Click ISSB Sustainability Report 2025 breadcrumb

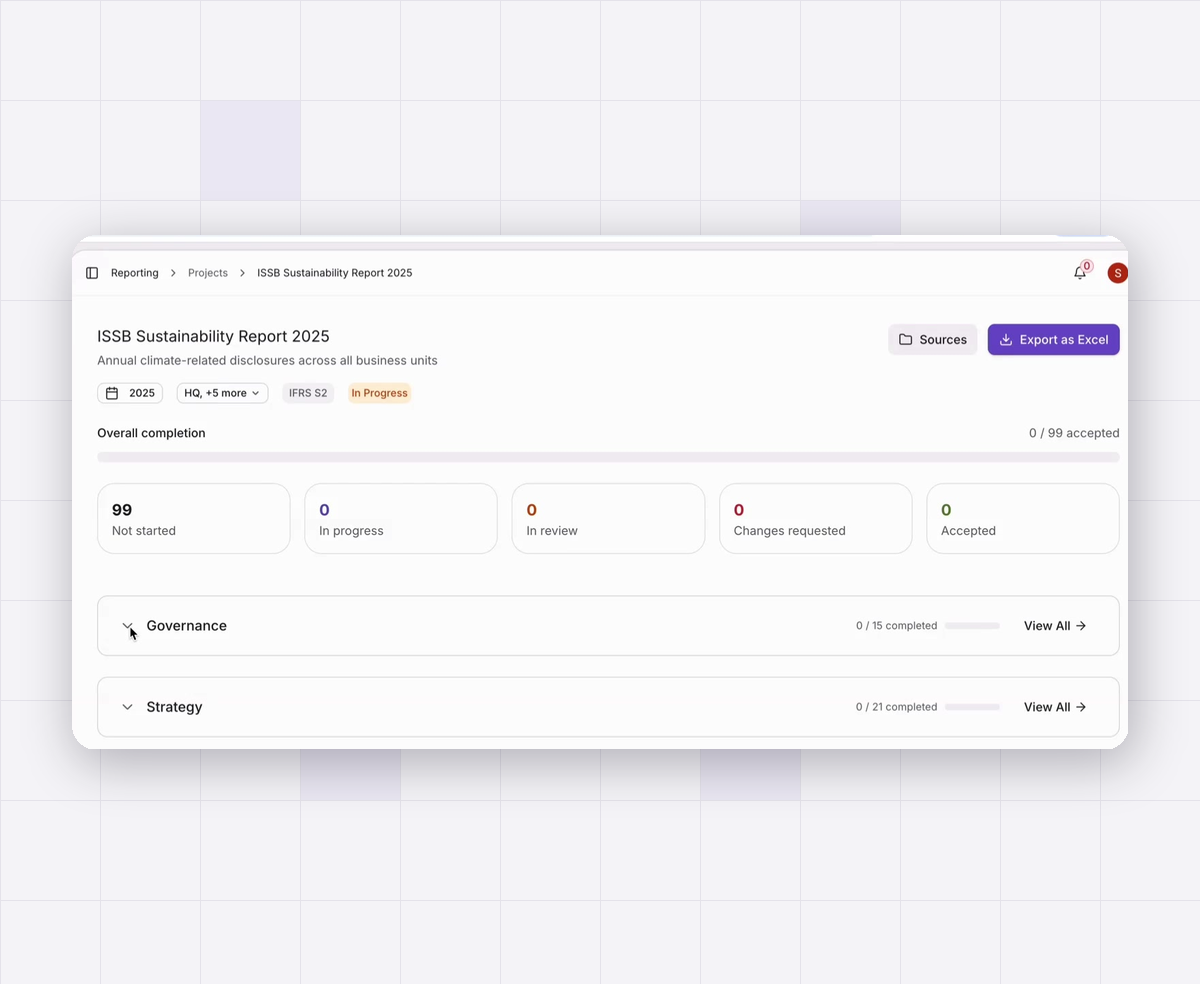pos(335,273)
